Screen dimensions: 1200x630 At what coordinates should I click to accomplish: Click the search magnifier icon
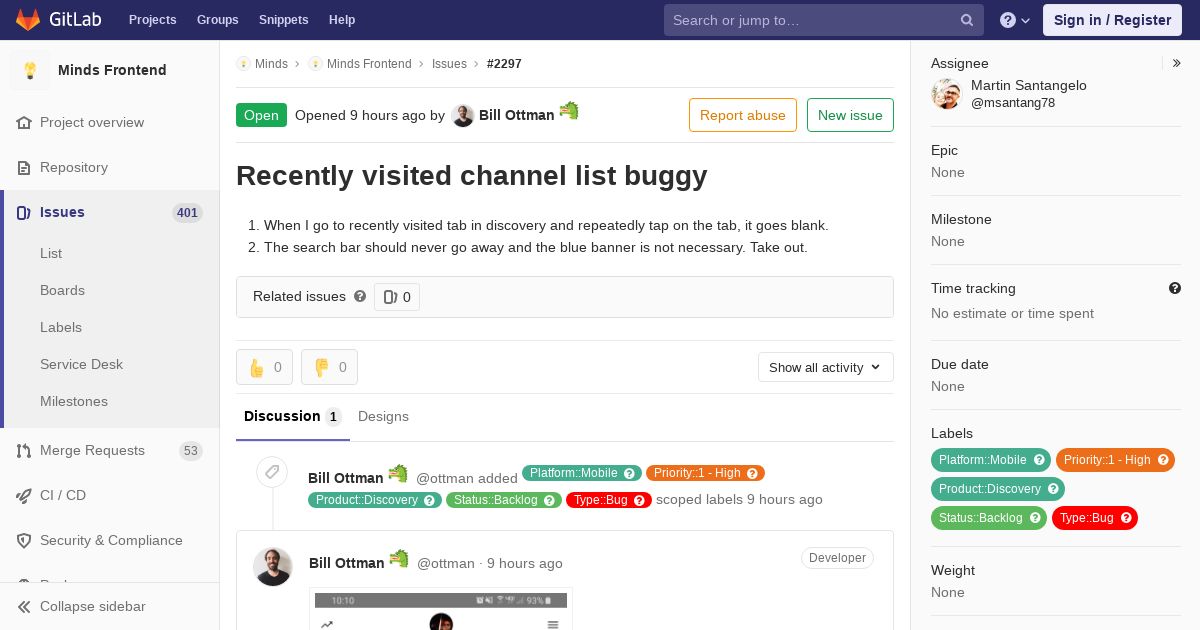point(967,20)
